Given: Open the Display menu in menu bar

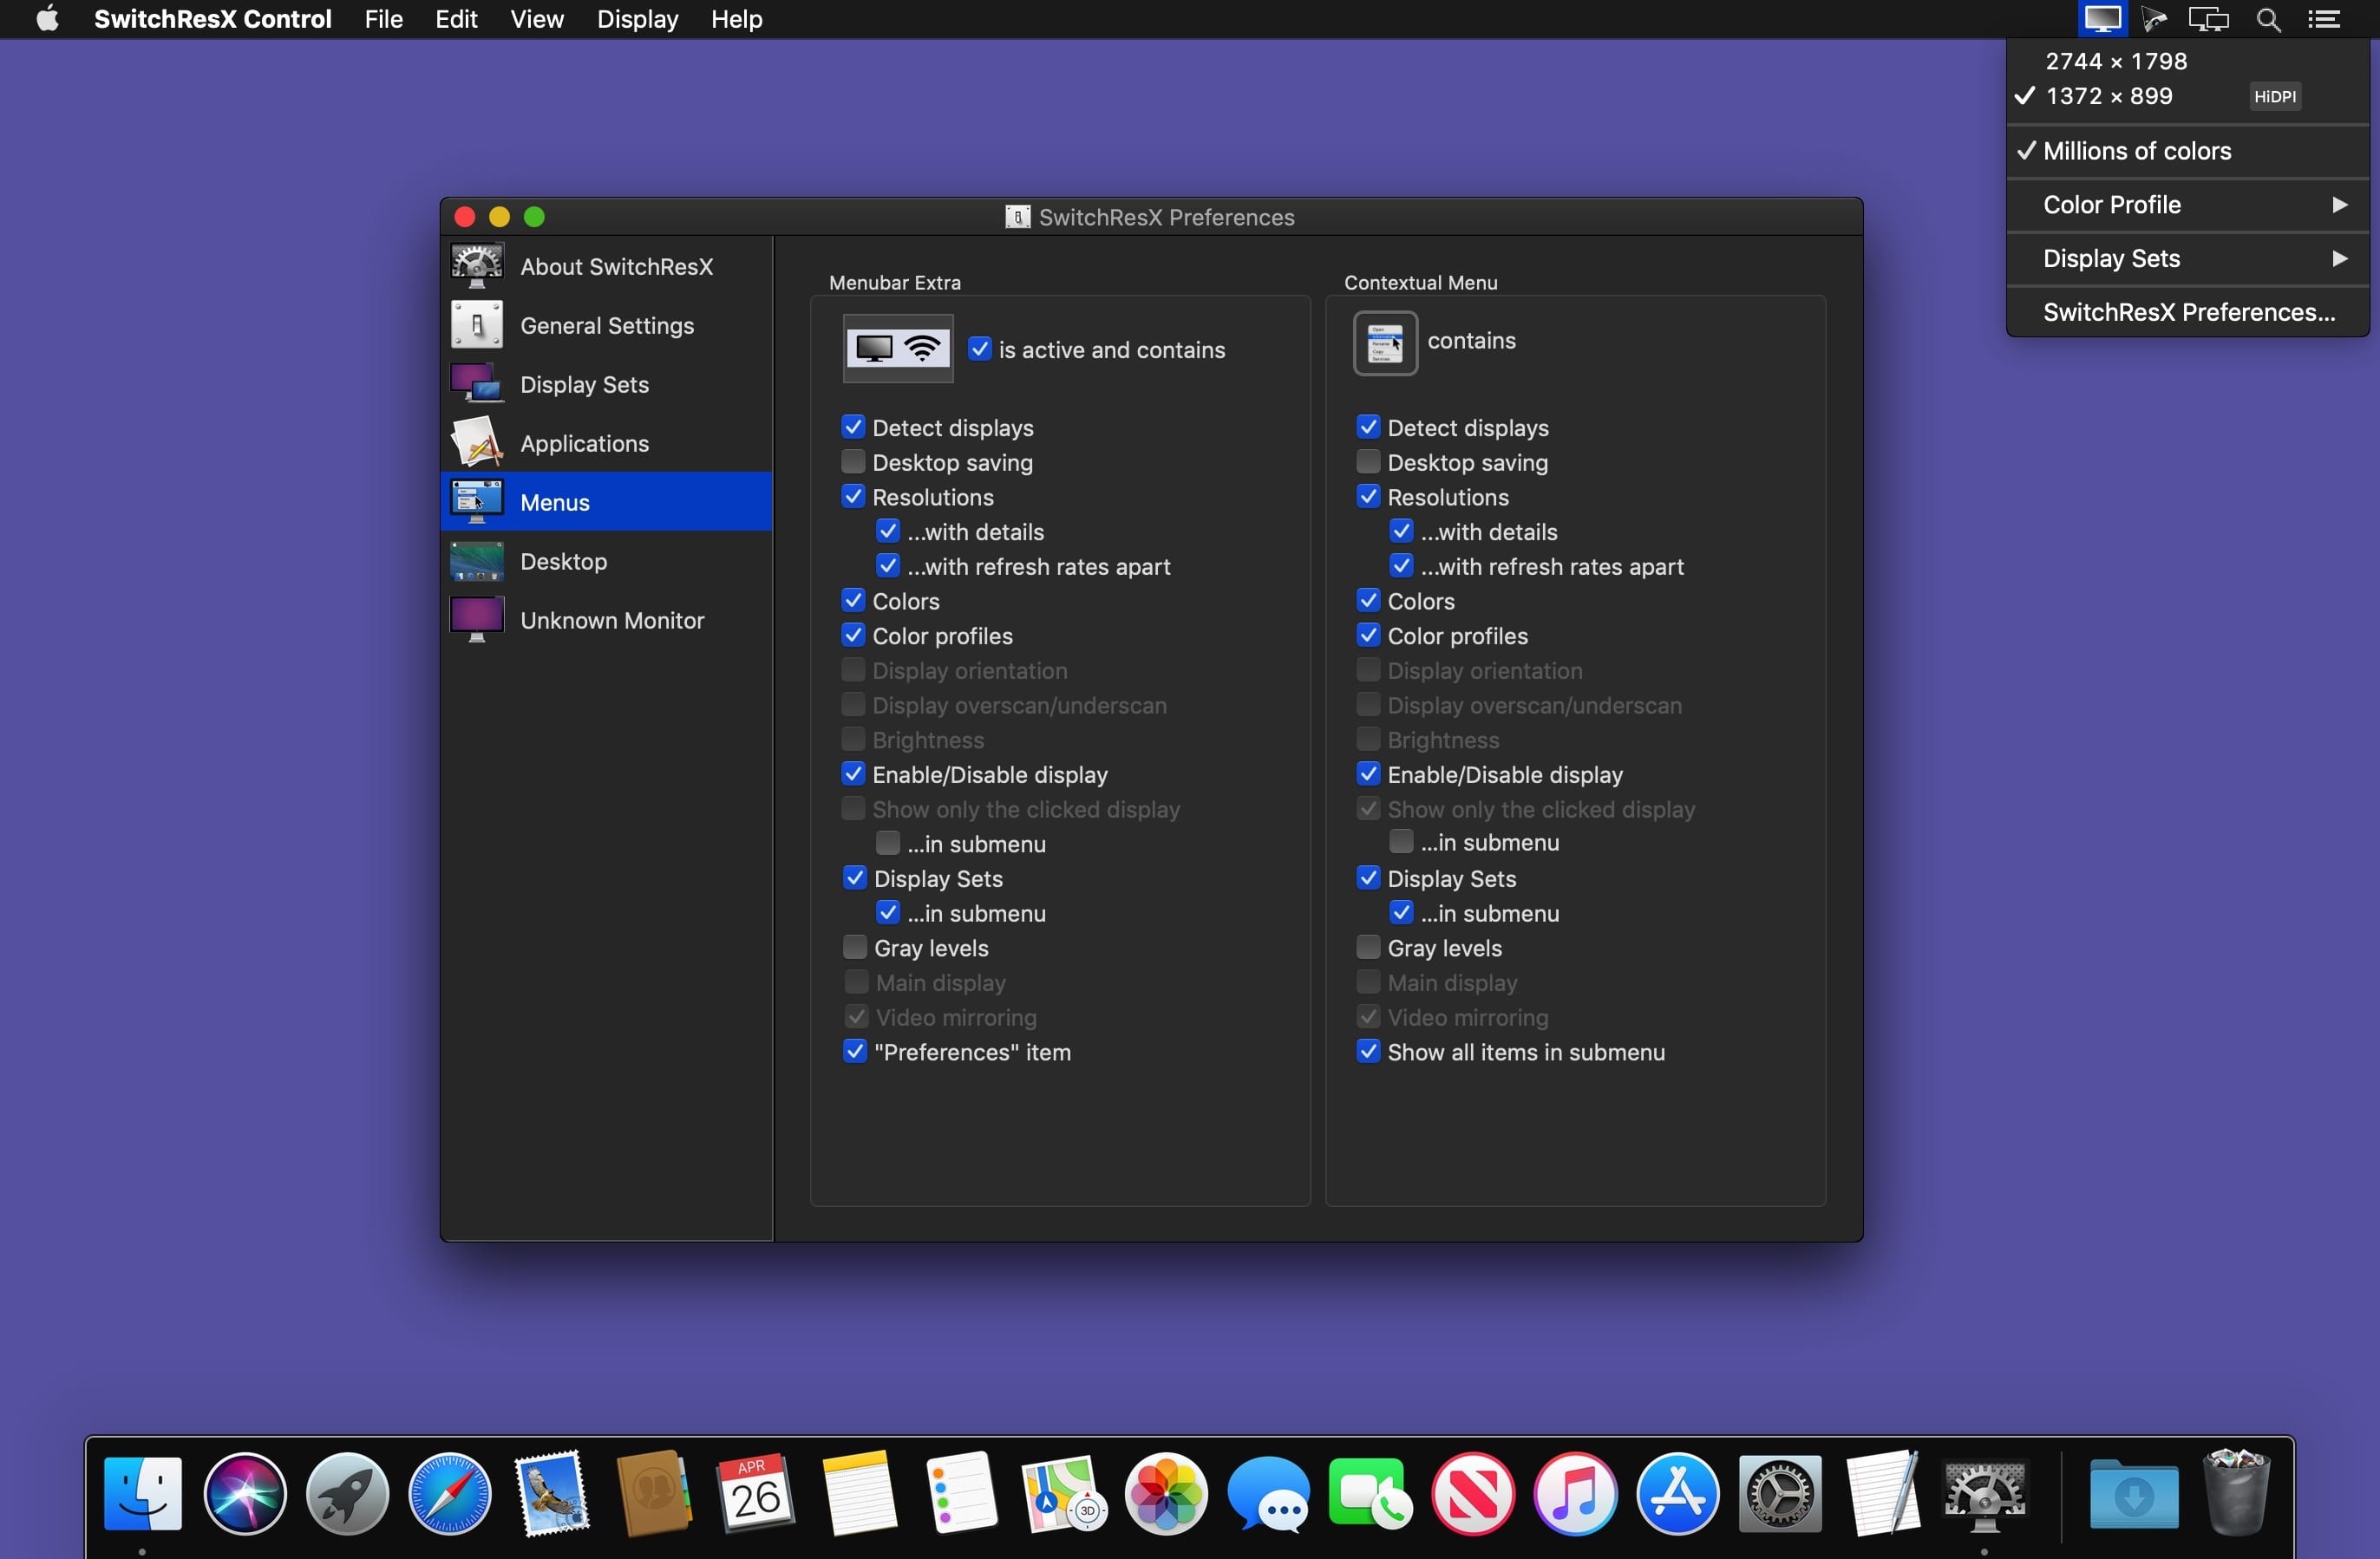Looking at the screenshot, I should point(637,19).
